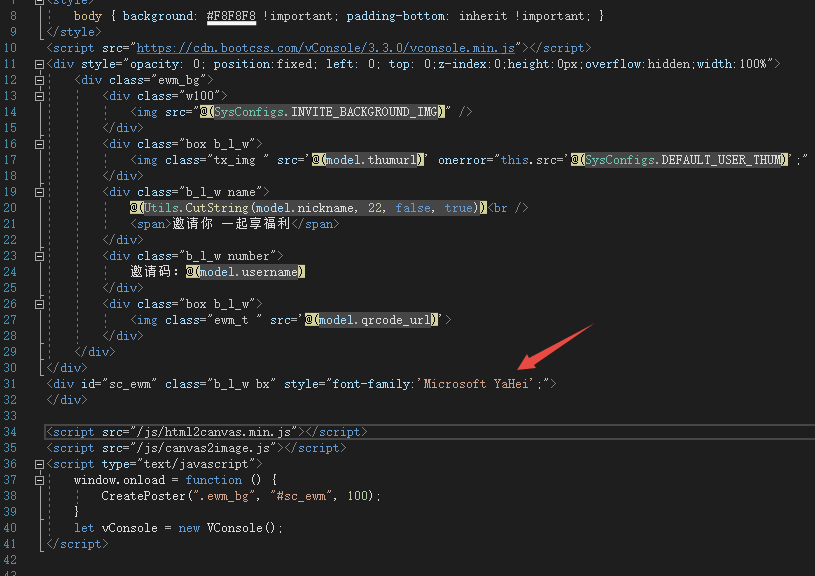Screen dimensions: 815x576
Task: Click window.onload on line 37
Action: point(120,480)
